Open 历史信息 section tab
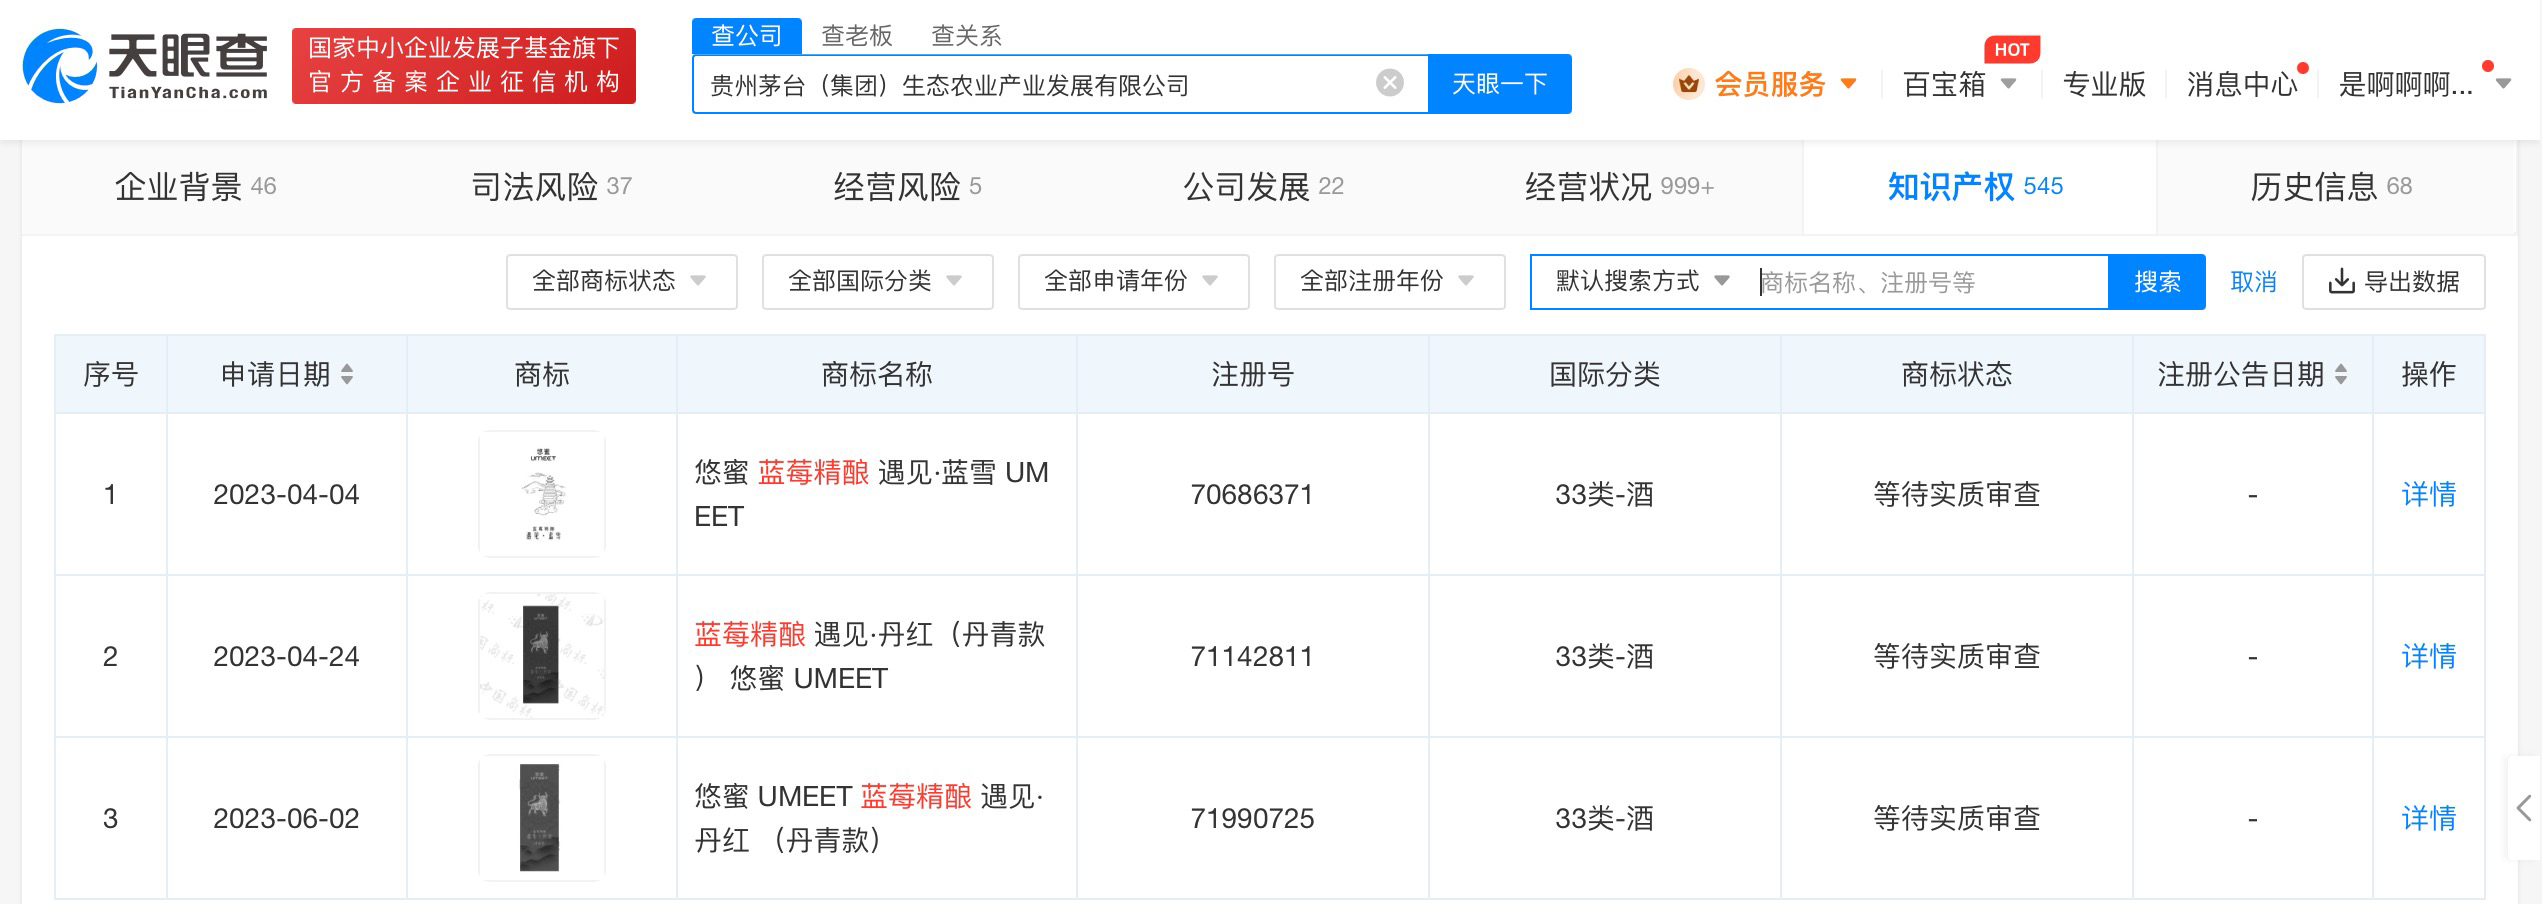2542x904 pixels. (2331, 187)
